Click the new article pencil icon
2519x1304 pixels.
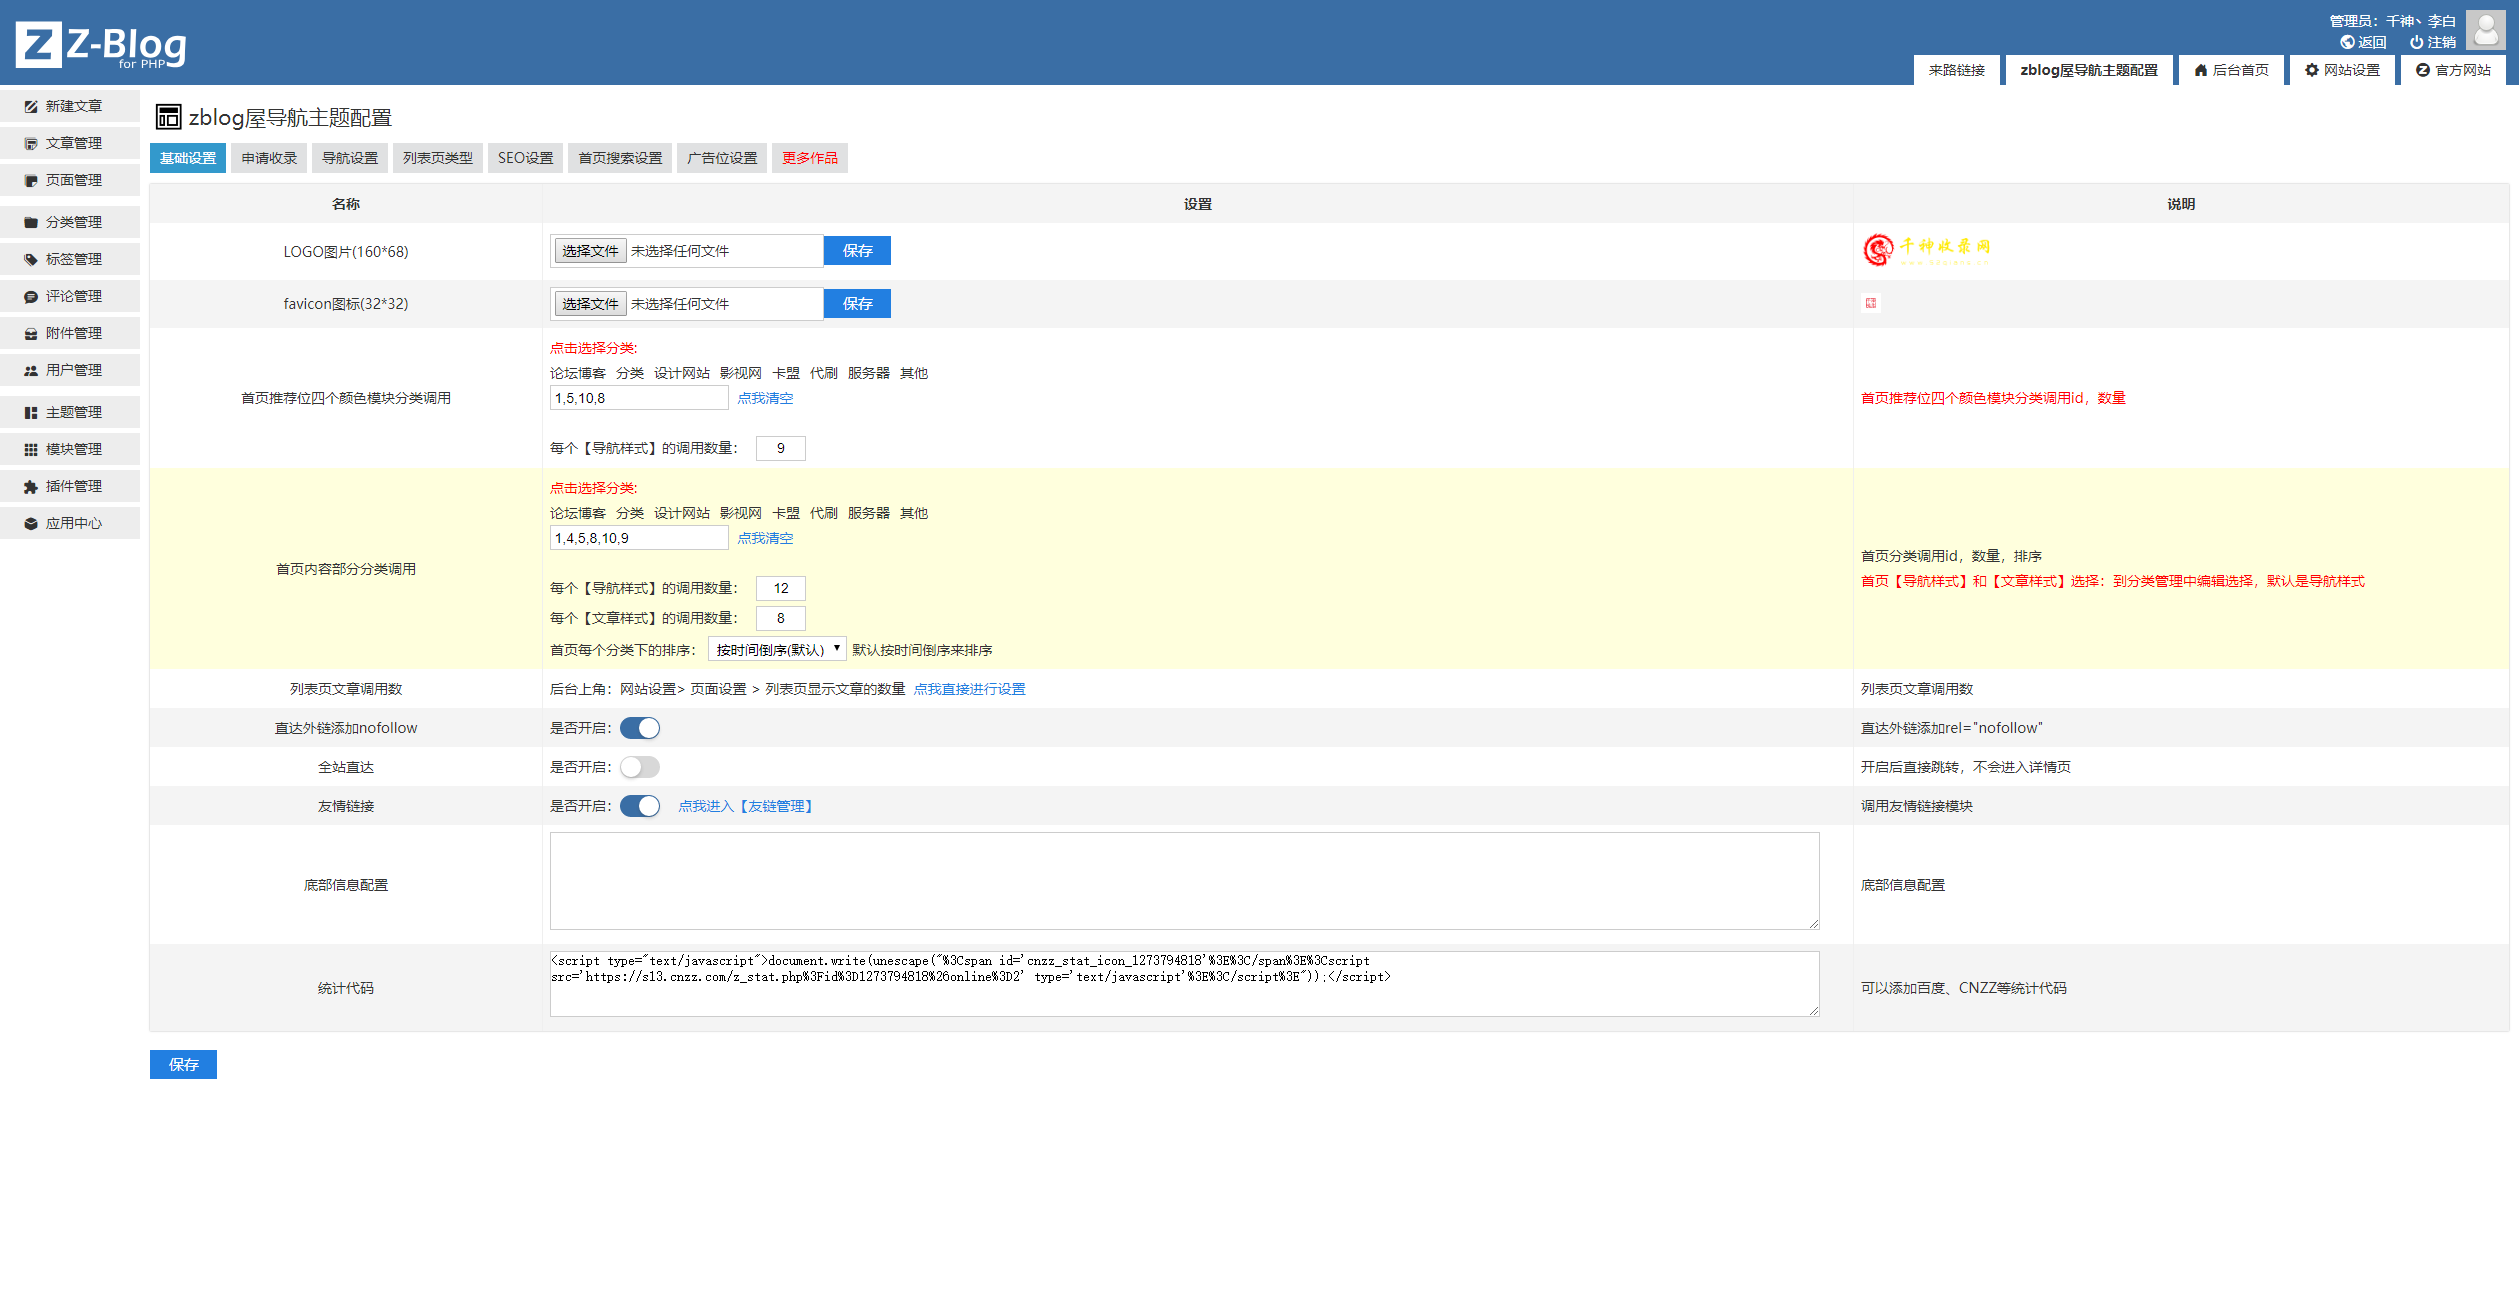point(31,106)
